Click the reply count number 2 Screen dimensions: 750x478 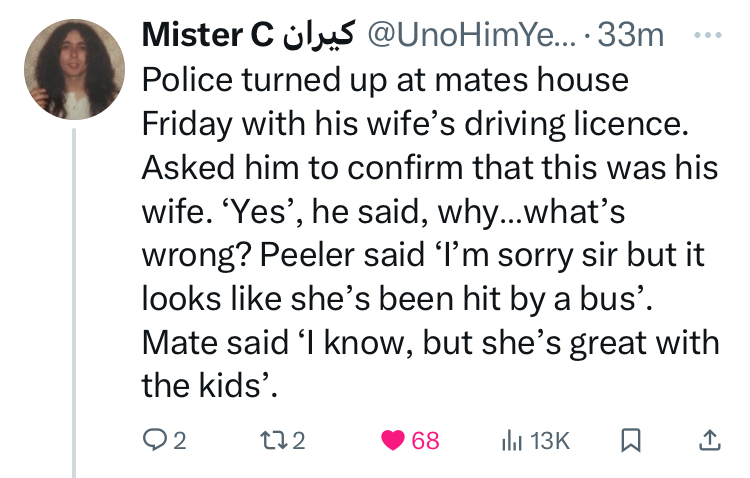180,441
